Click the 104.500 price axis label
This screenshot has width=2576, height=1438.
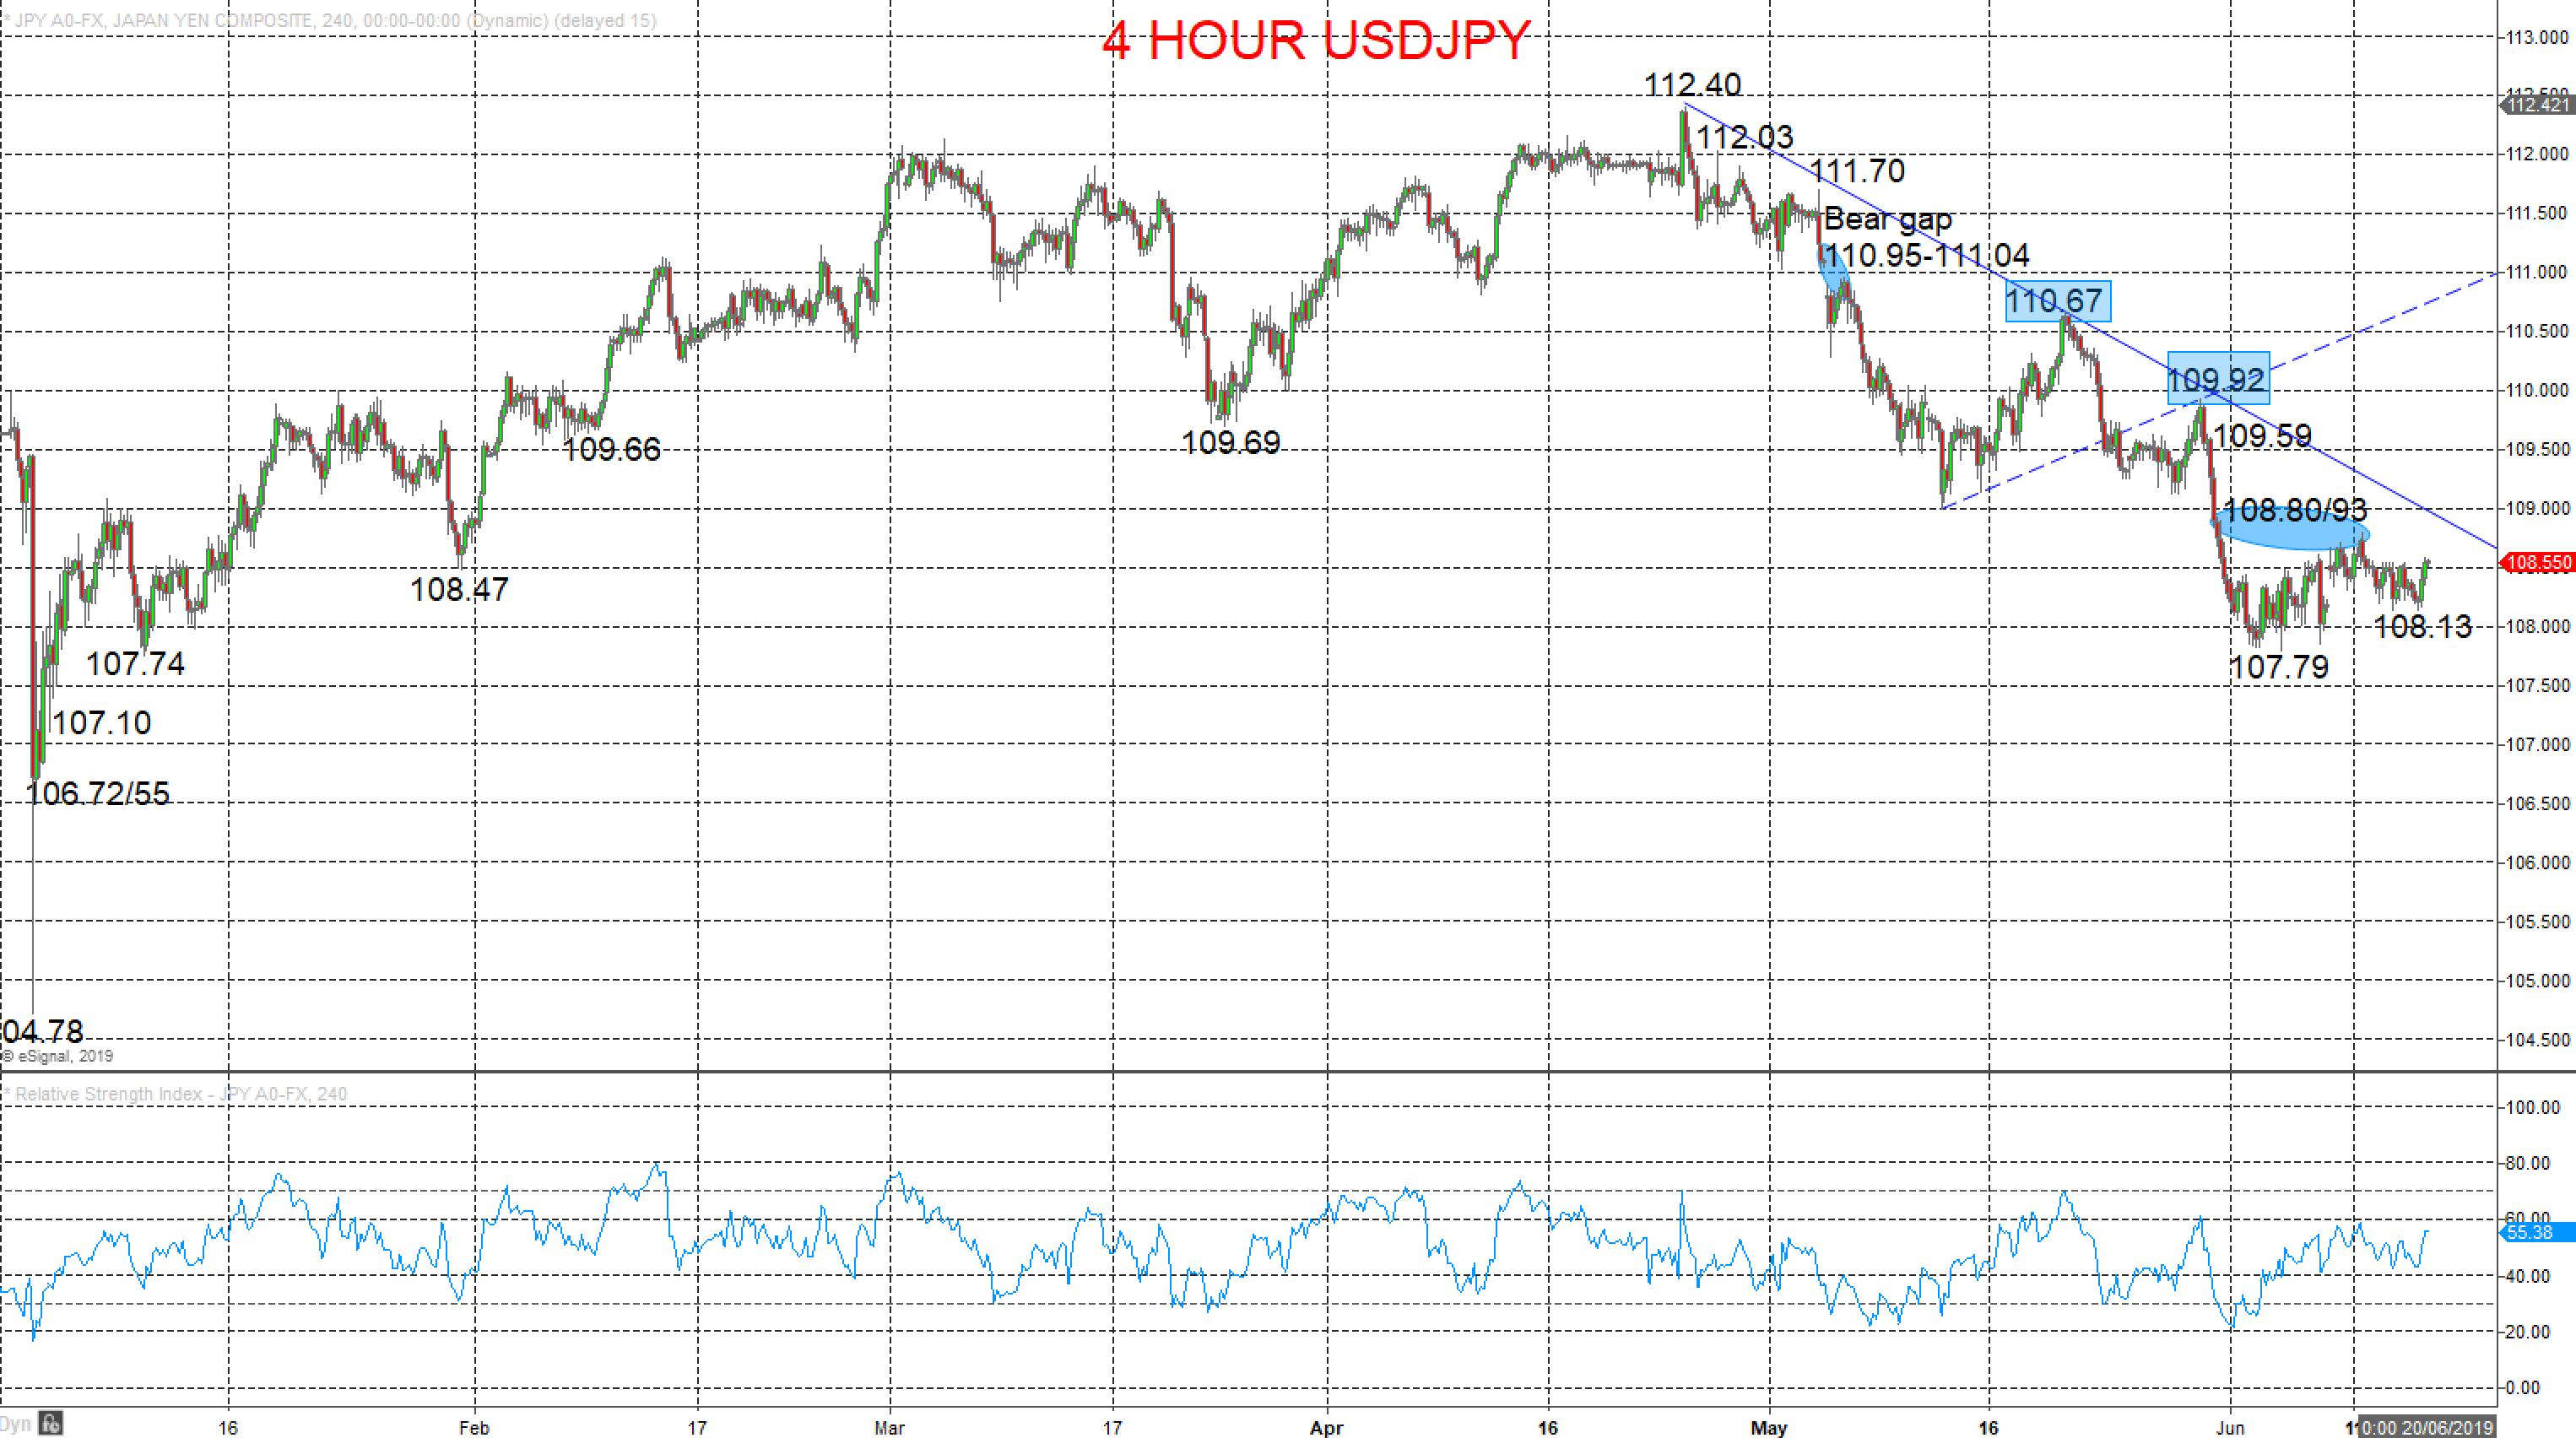point(2536,1040)
